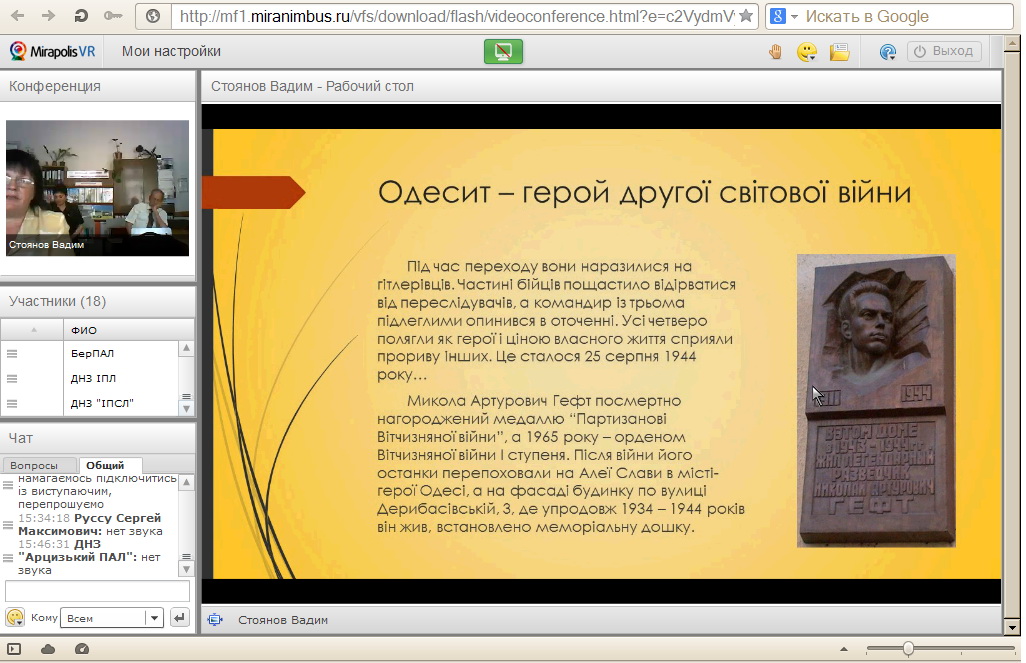Click the speedometer icon in status bar
The width and height of the screenshot is (1026, 663).
tap(82, 649)
